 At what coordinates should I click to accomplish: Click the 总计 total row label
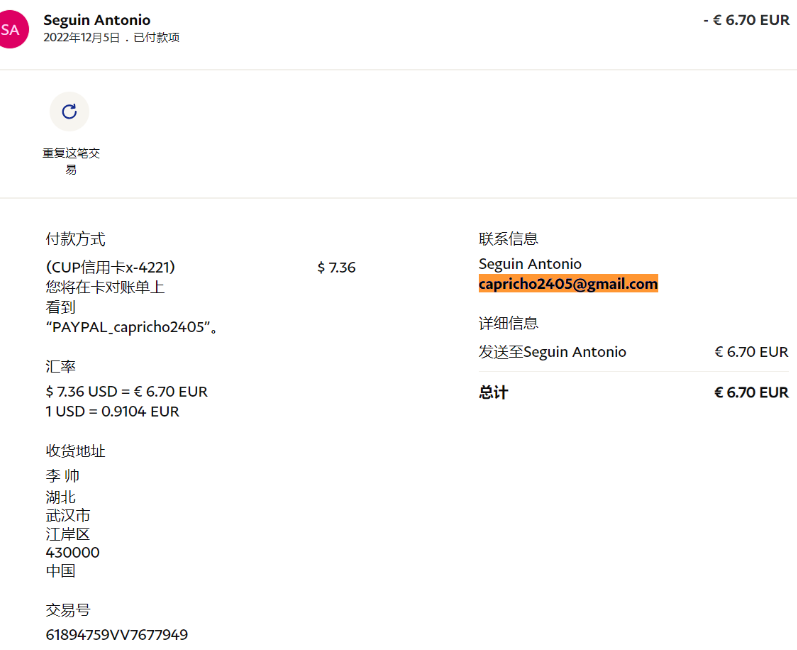pos(493,392)
